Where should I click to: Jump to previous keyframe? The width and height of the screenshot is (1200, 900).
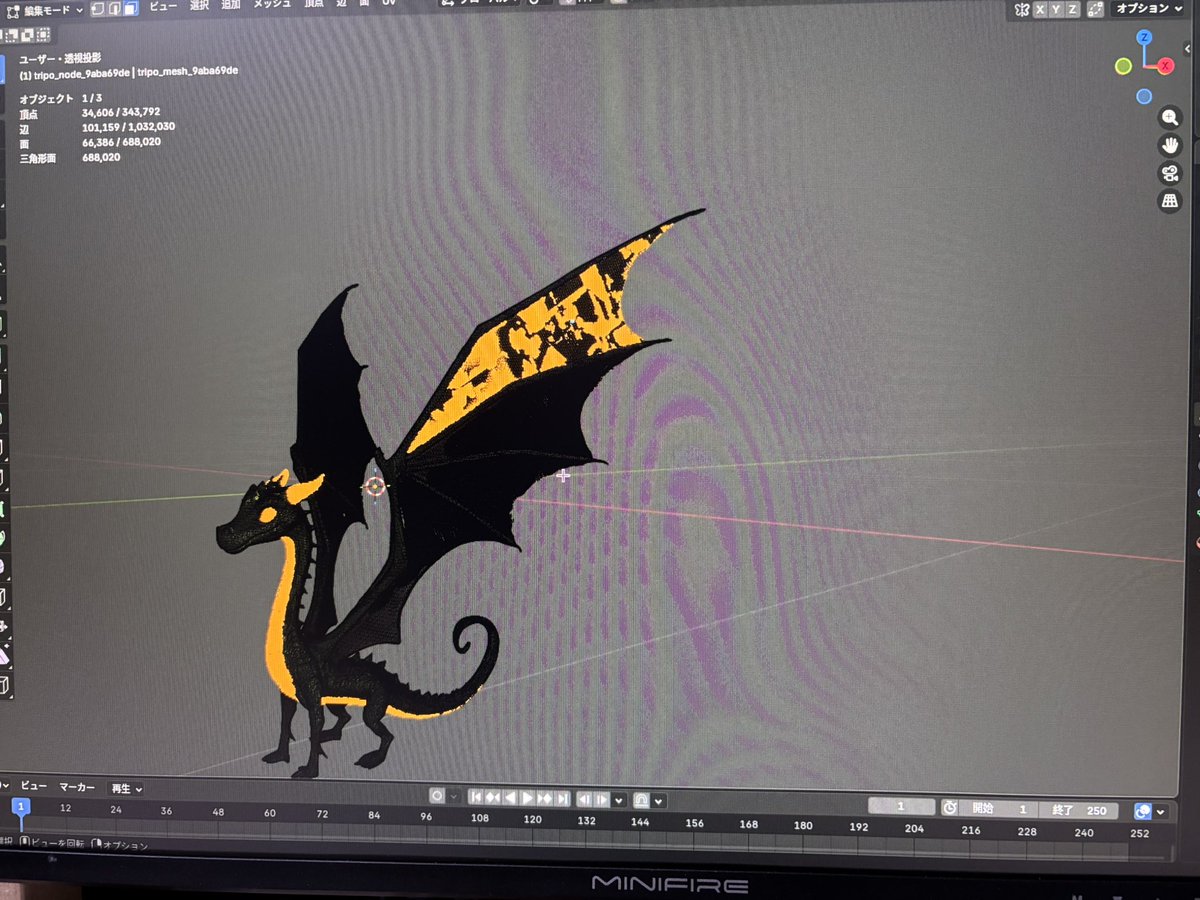493,798
